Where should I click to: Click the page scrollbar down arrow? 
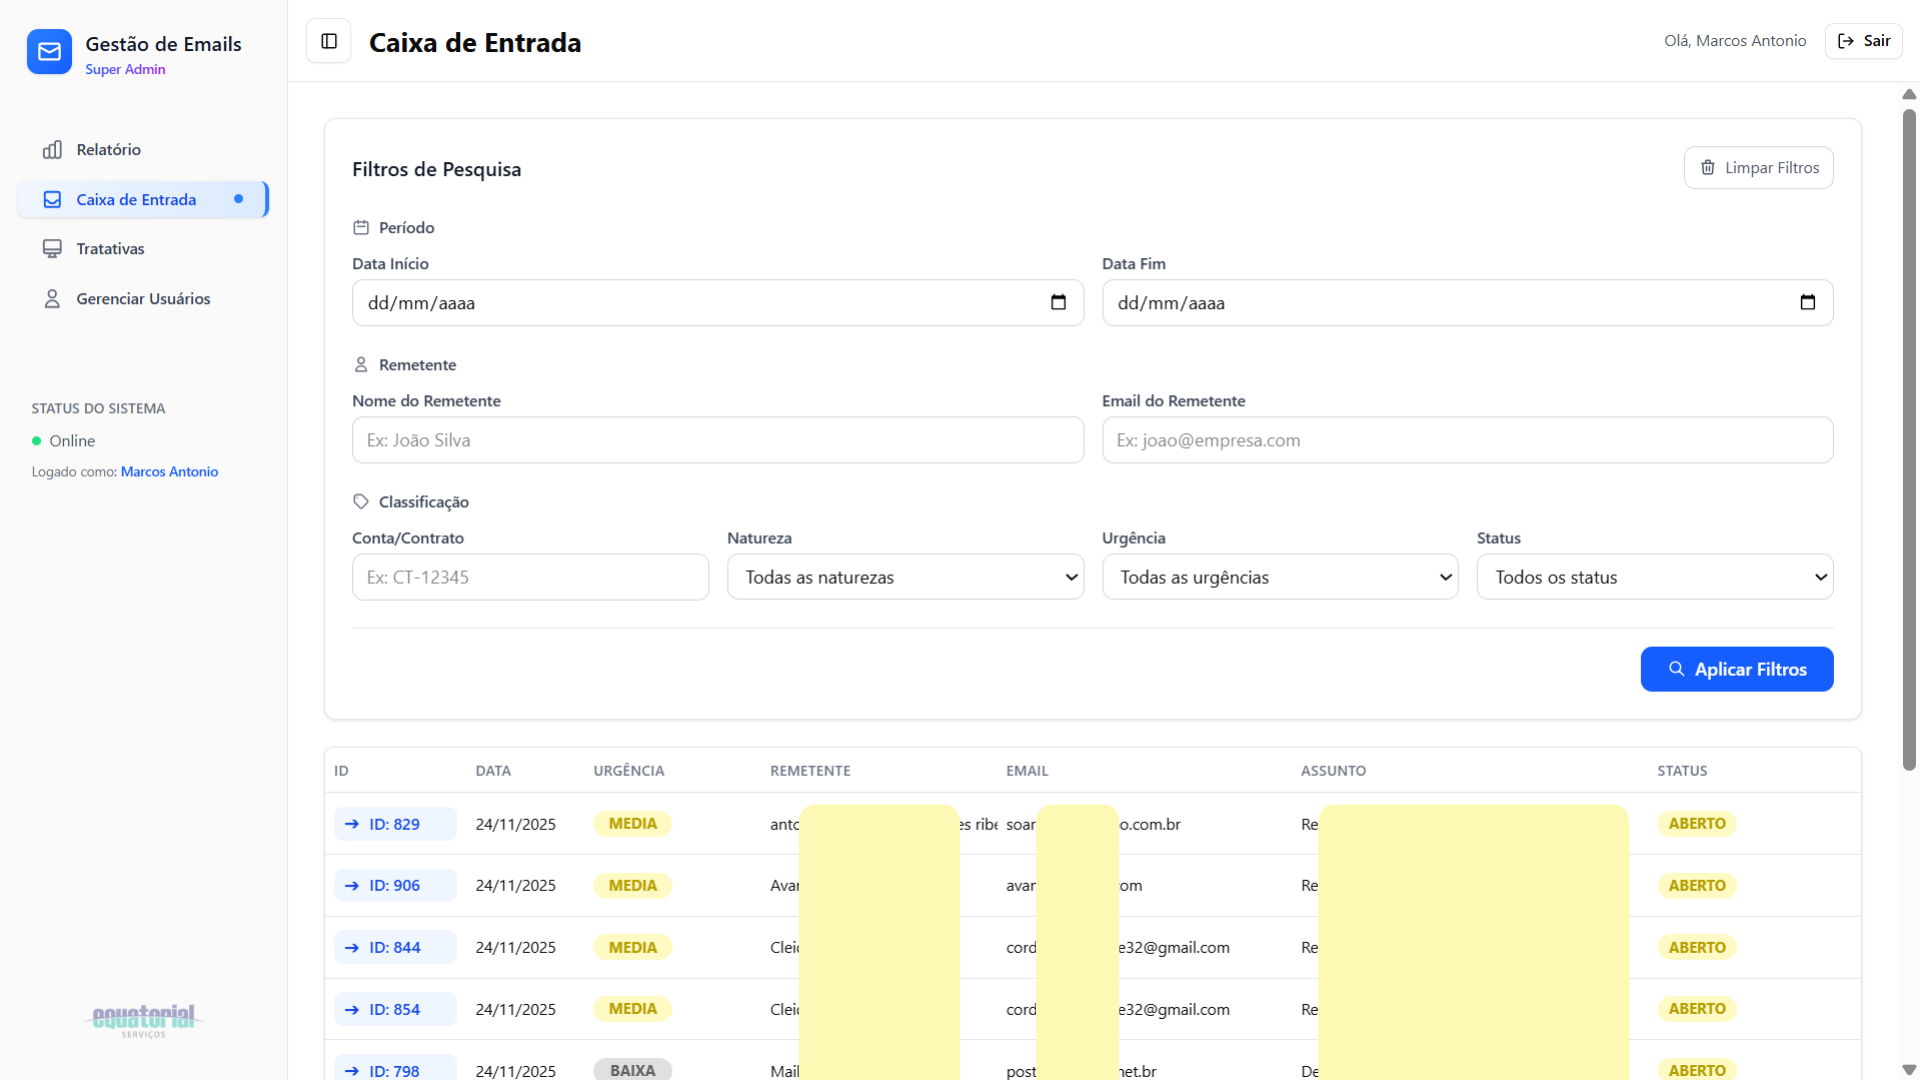pyautogui.click(x=1909, y=1070)
